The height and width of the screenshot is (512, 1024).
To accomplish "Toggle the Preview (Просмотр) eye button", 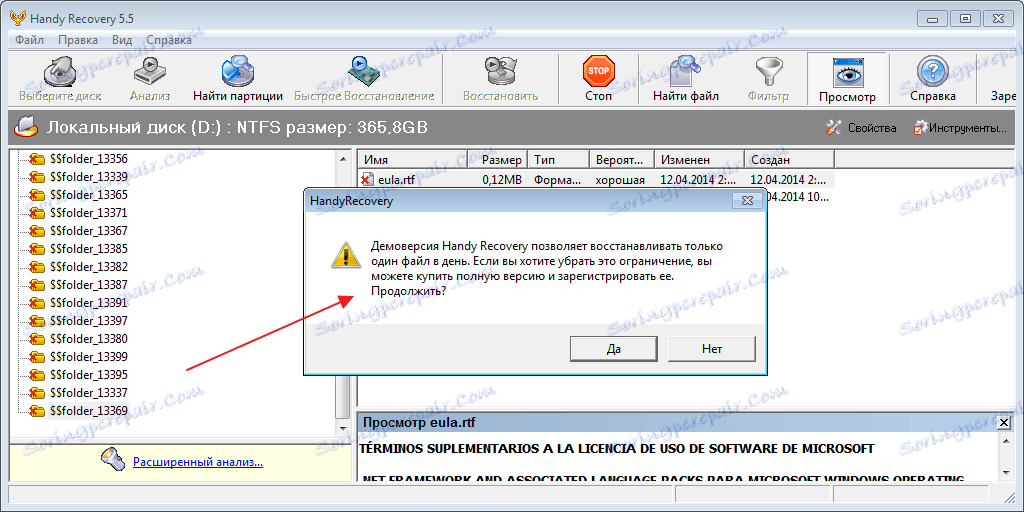I will click(x=847, y=79).
